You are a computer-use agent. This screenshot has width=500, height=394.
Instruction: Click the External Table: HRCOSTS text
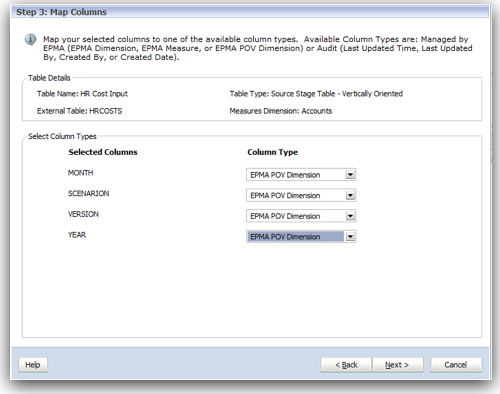(79, 111)
